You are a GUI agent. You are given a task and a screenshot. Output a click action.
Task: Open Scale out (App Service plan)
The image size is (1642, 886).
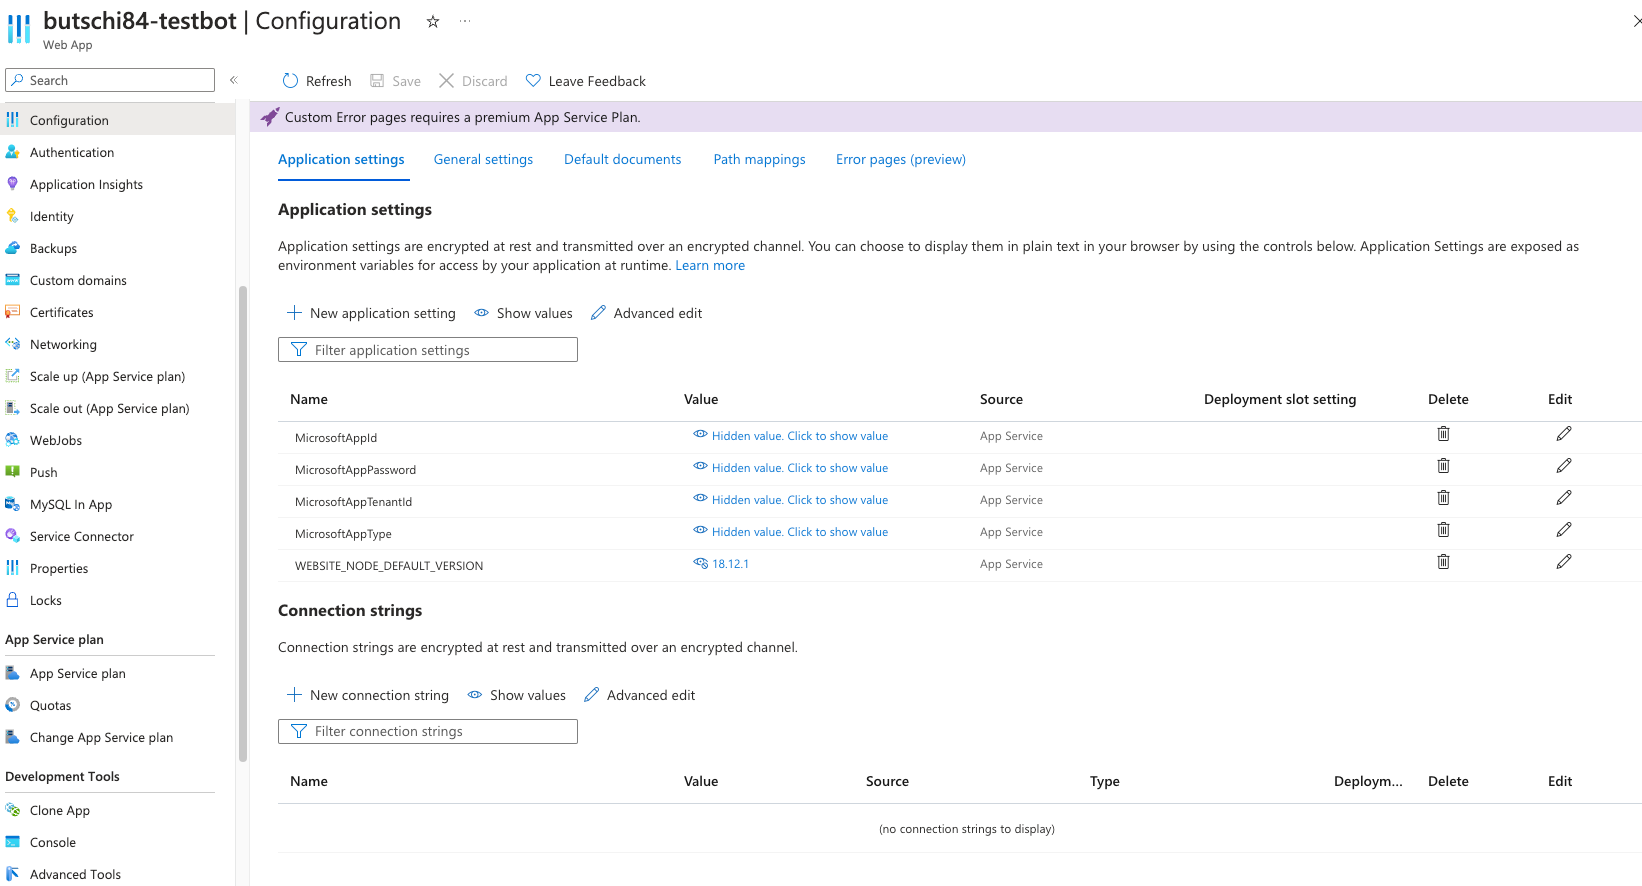(109, 408)
